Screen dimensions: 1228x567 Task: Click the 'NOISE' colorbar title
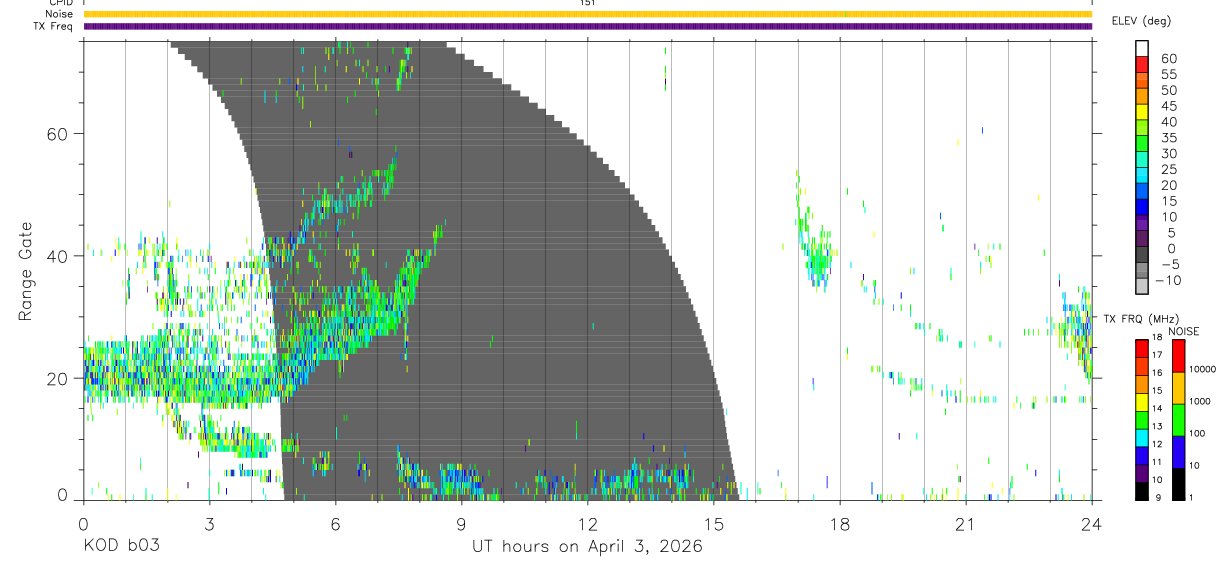(1185, 331)
